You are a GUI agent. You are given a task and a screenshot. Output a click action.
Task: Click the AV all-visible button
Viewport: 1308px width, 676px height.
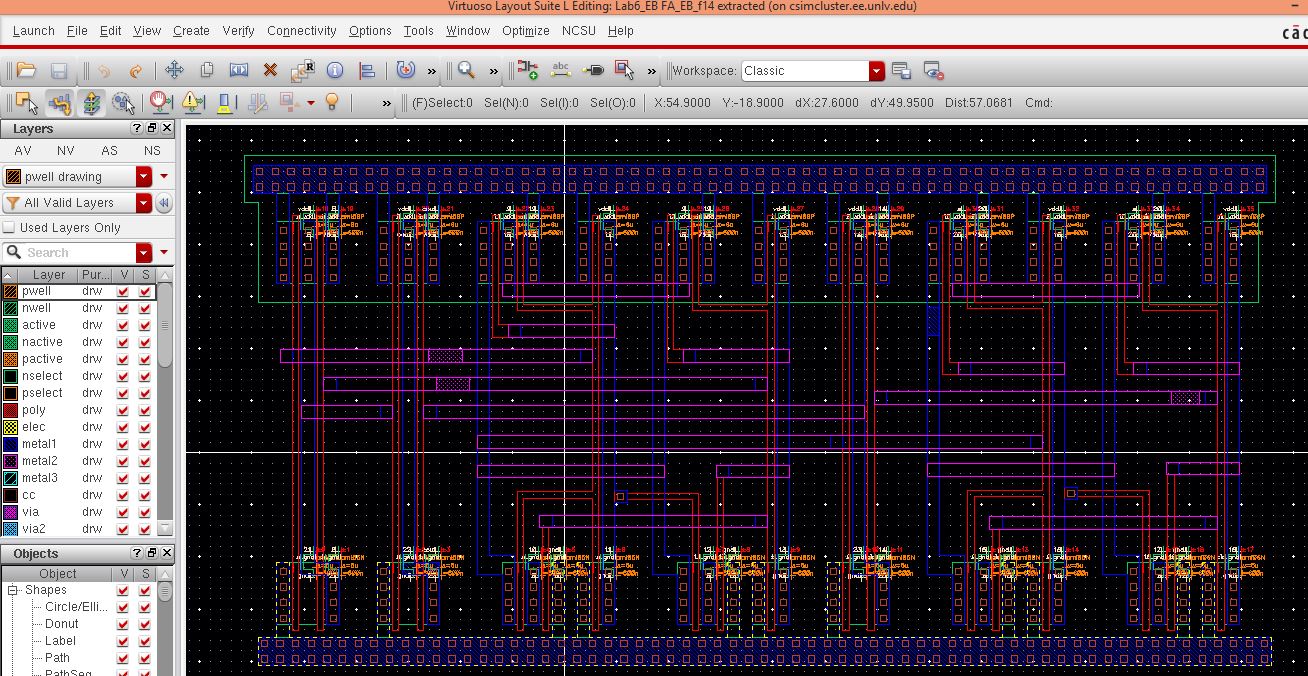[x=22, y=151]
